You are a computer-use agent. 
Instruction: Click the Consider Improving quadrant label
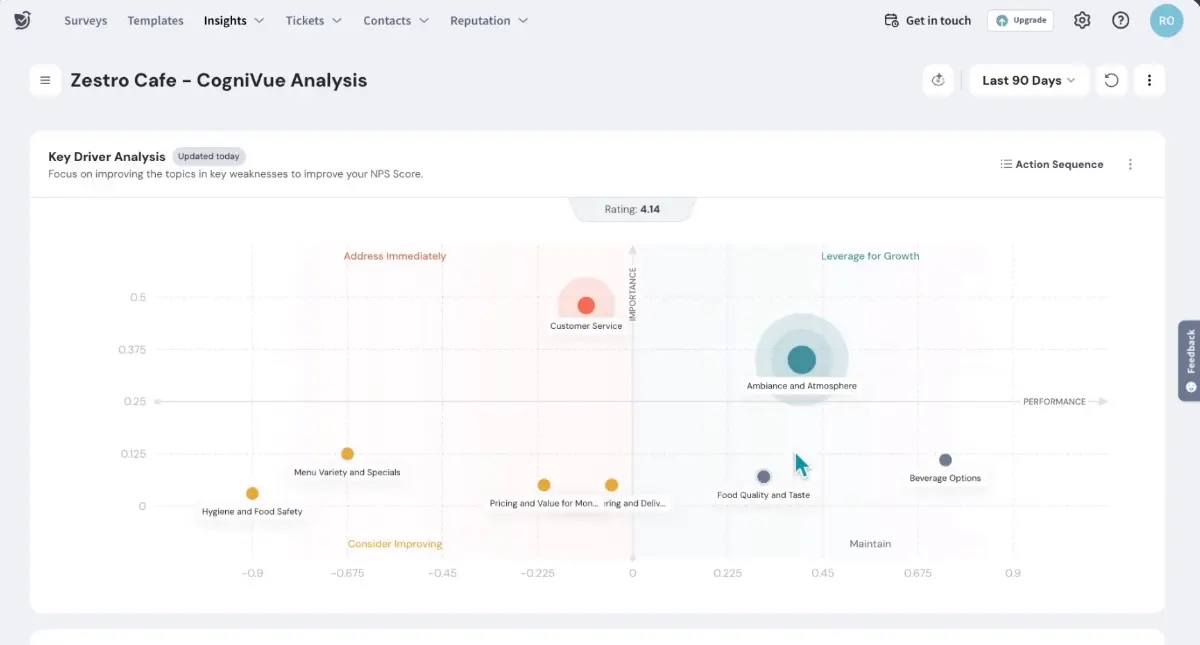pyautogui.click(x=395, y=544)
